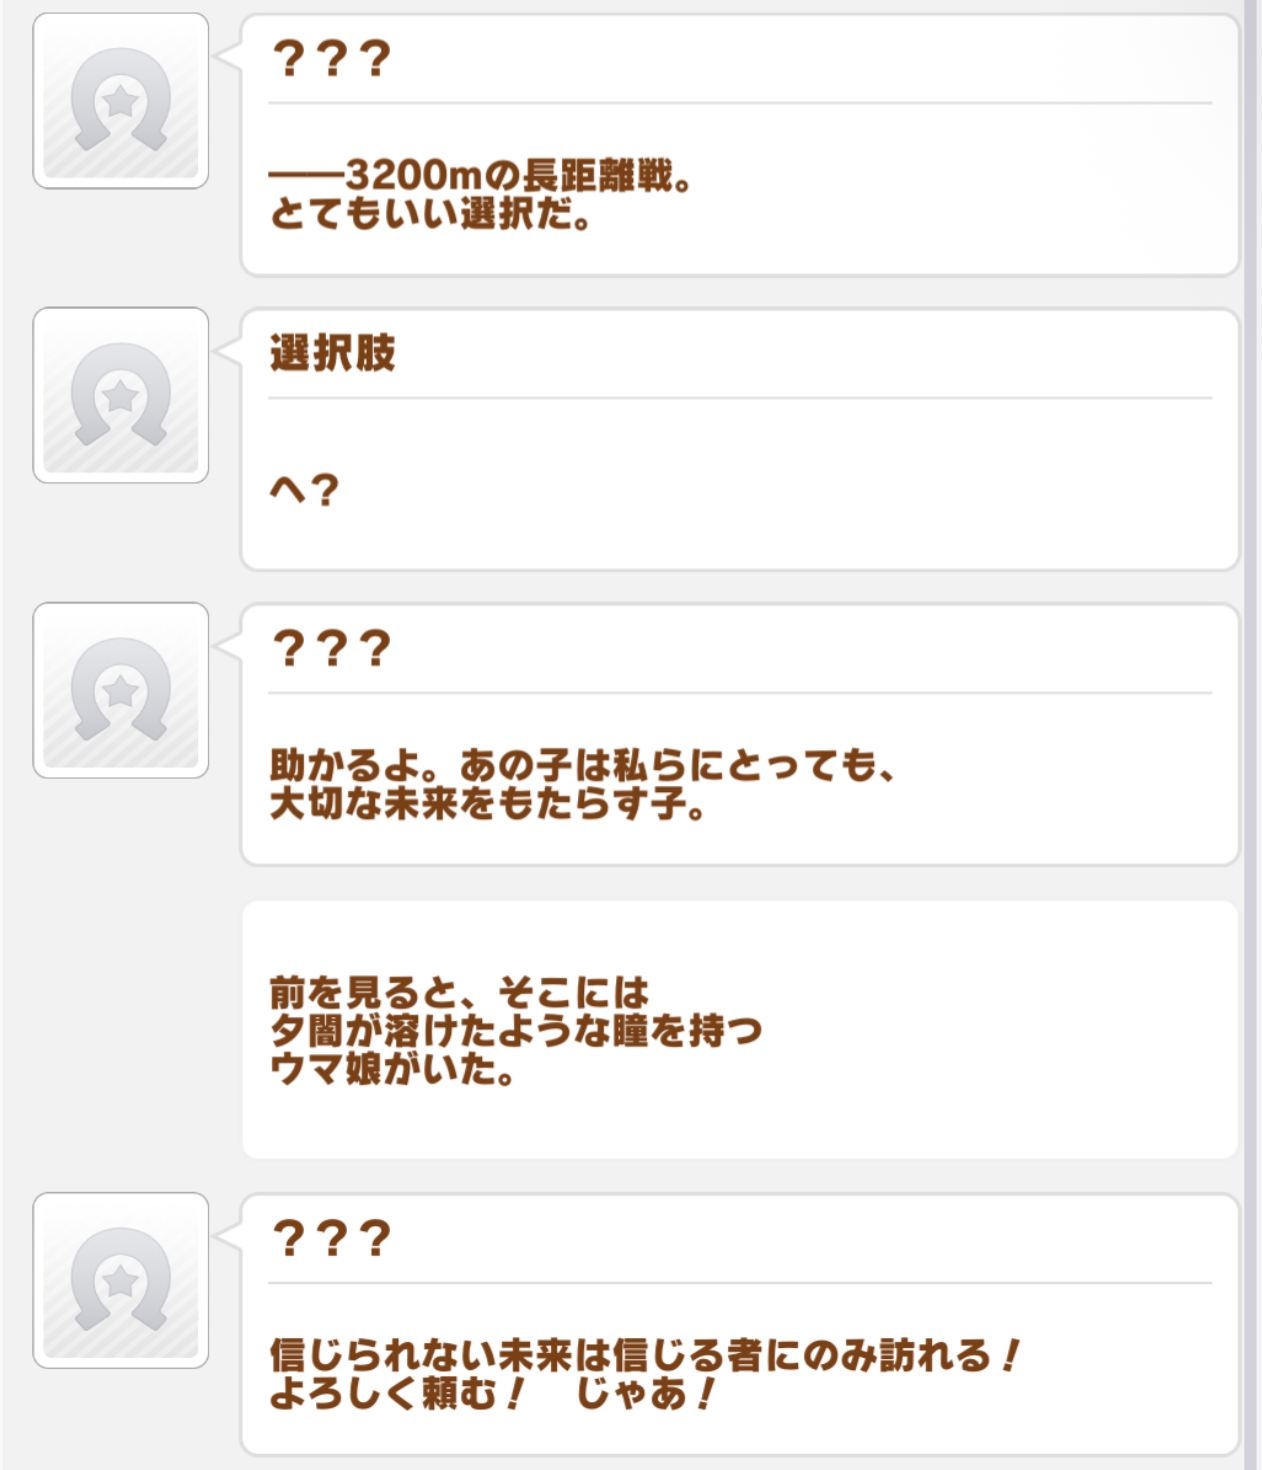Select 夕闇が溶けたような瞳を持つ narration line
The width and height of the screenshot is (1262, 1470).
pyautogui.click(x=516, y=1031)
